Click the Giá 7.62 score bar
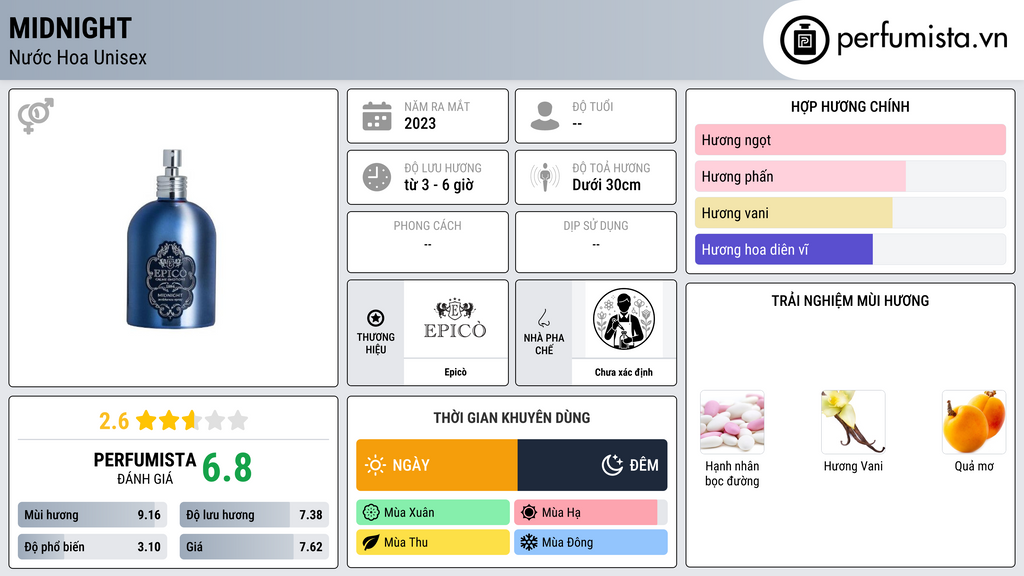Viewport: 1024px width, 576px height. [254, 547]
